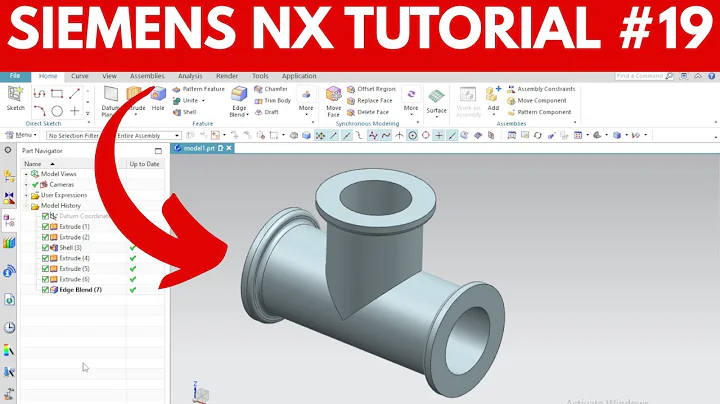Click the Trim Body button
The height and width of the screenshot is (404, 720).
[x=273, y=101]
